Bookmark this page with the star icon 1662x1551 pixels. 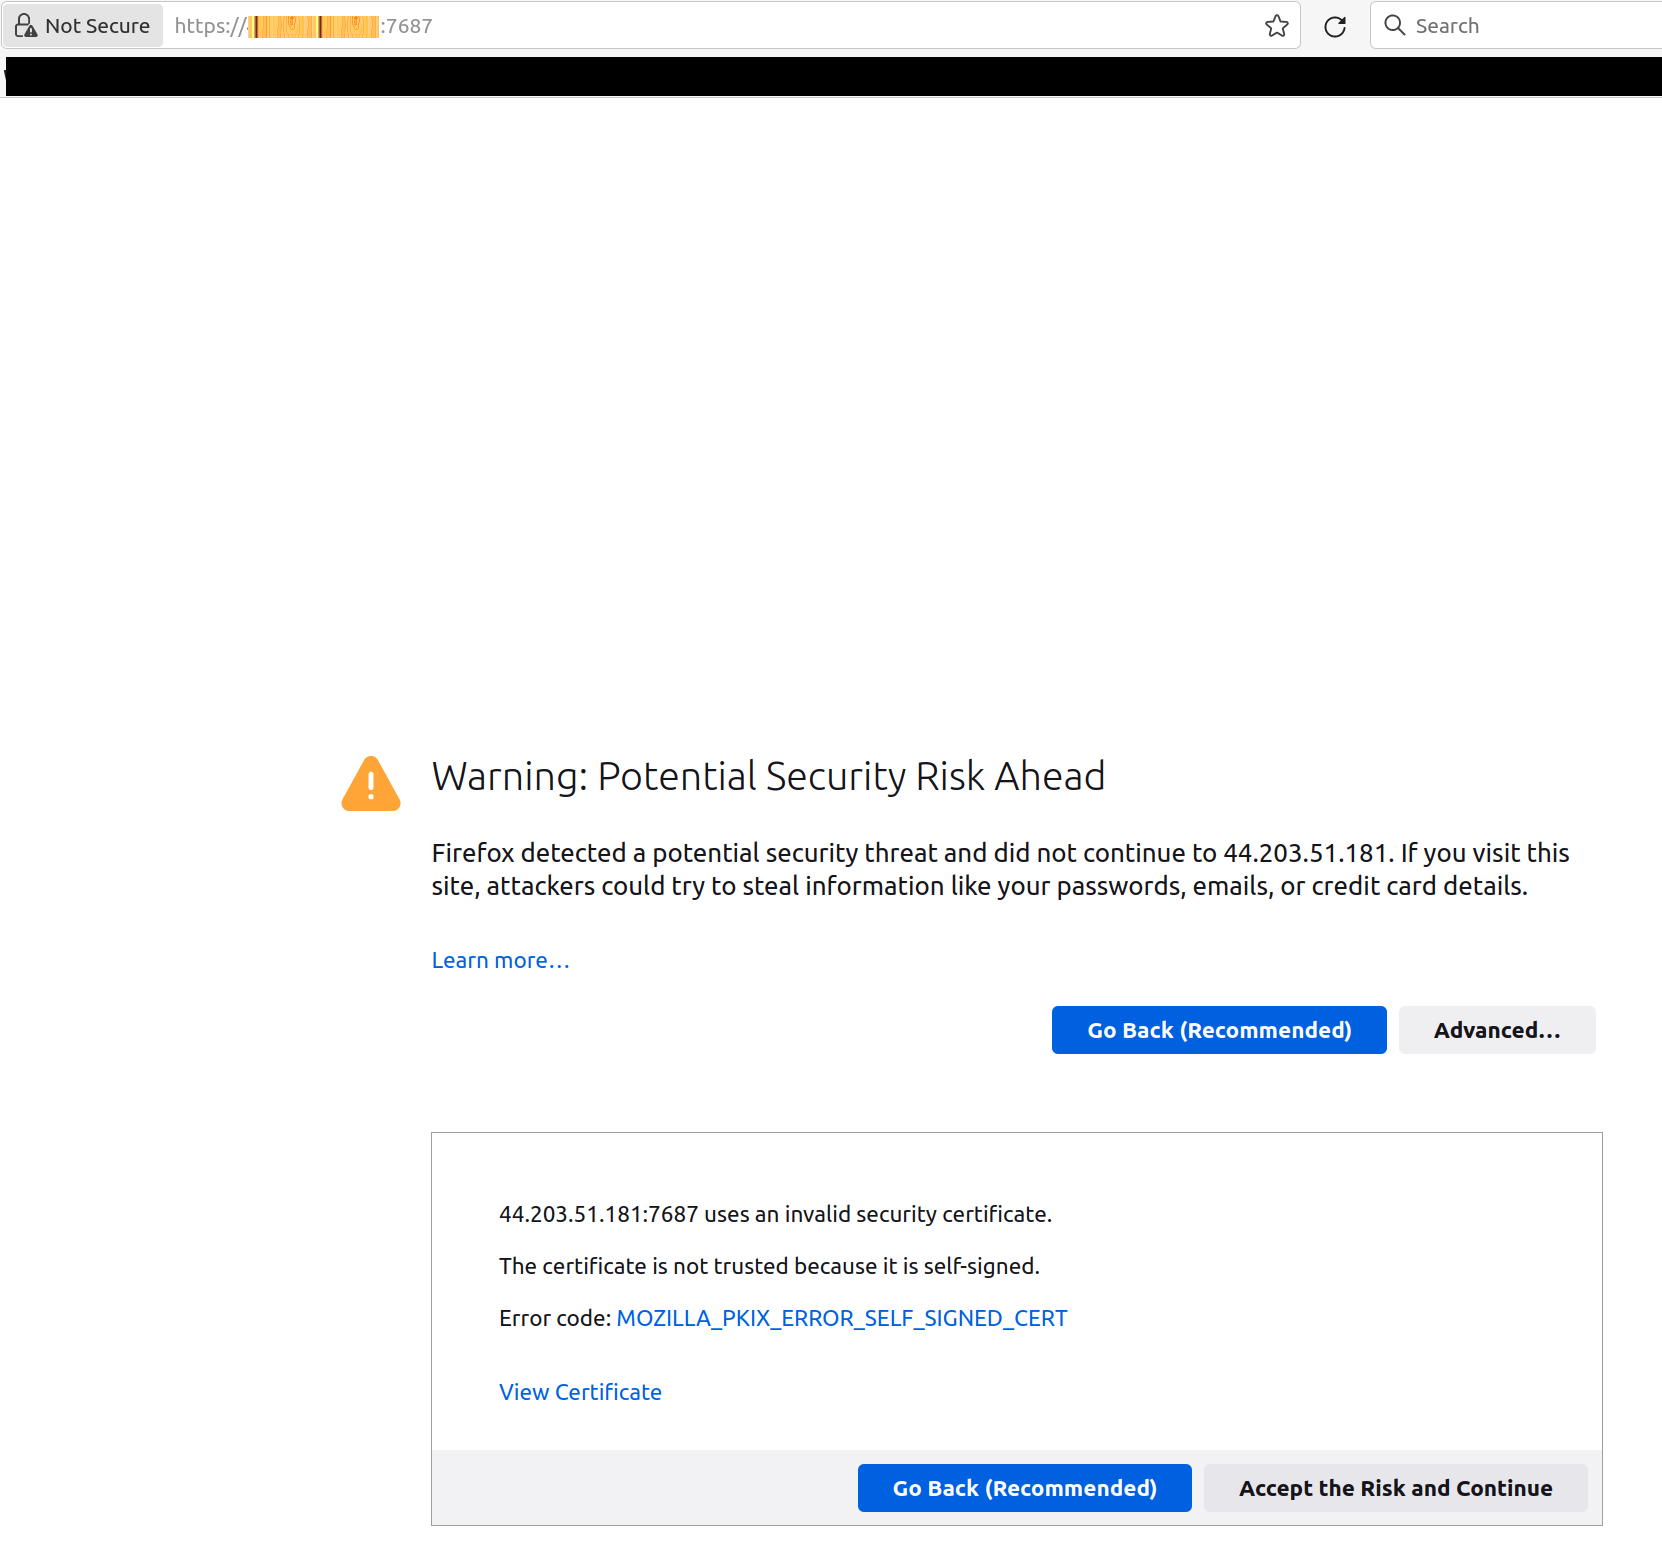(x=1276, y=26)
